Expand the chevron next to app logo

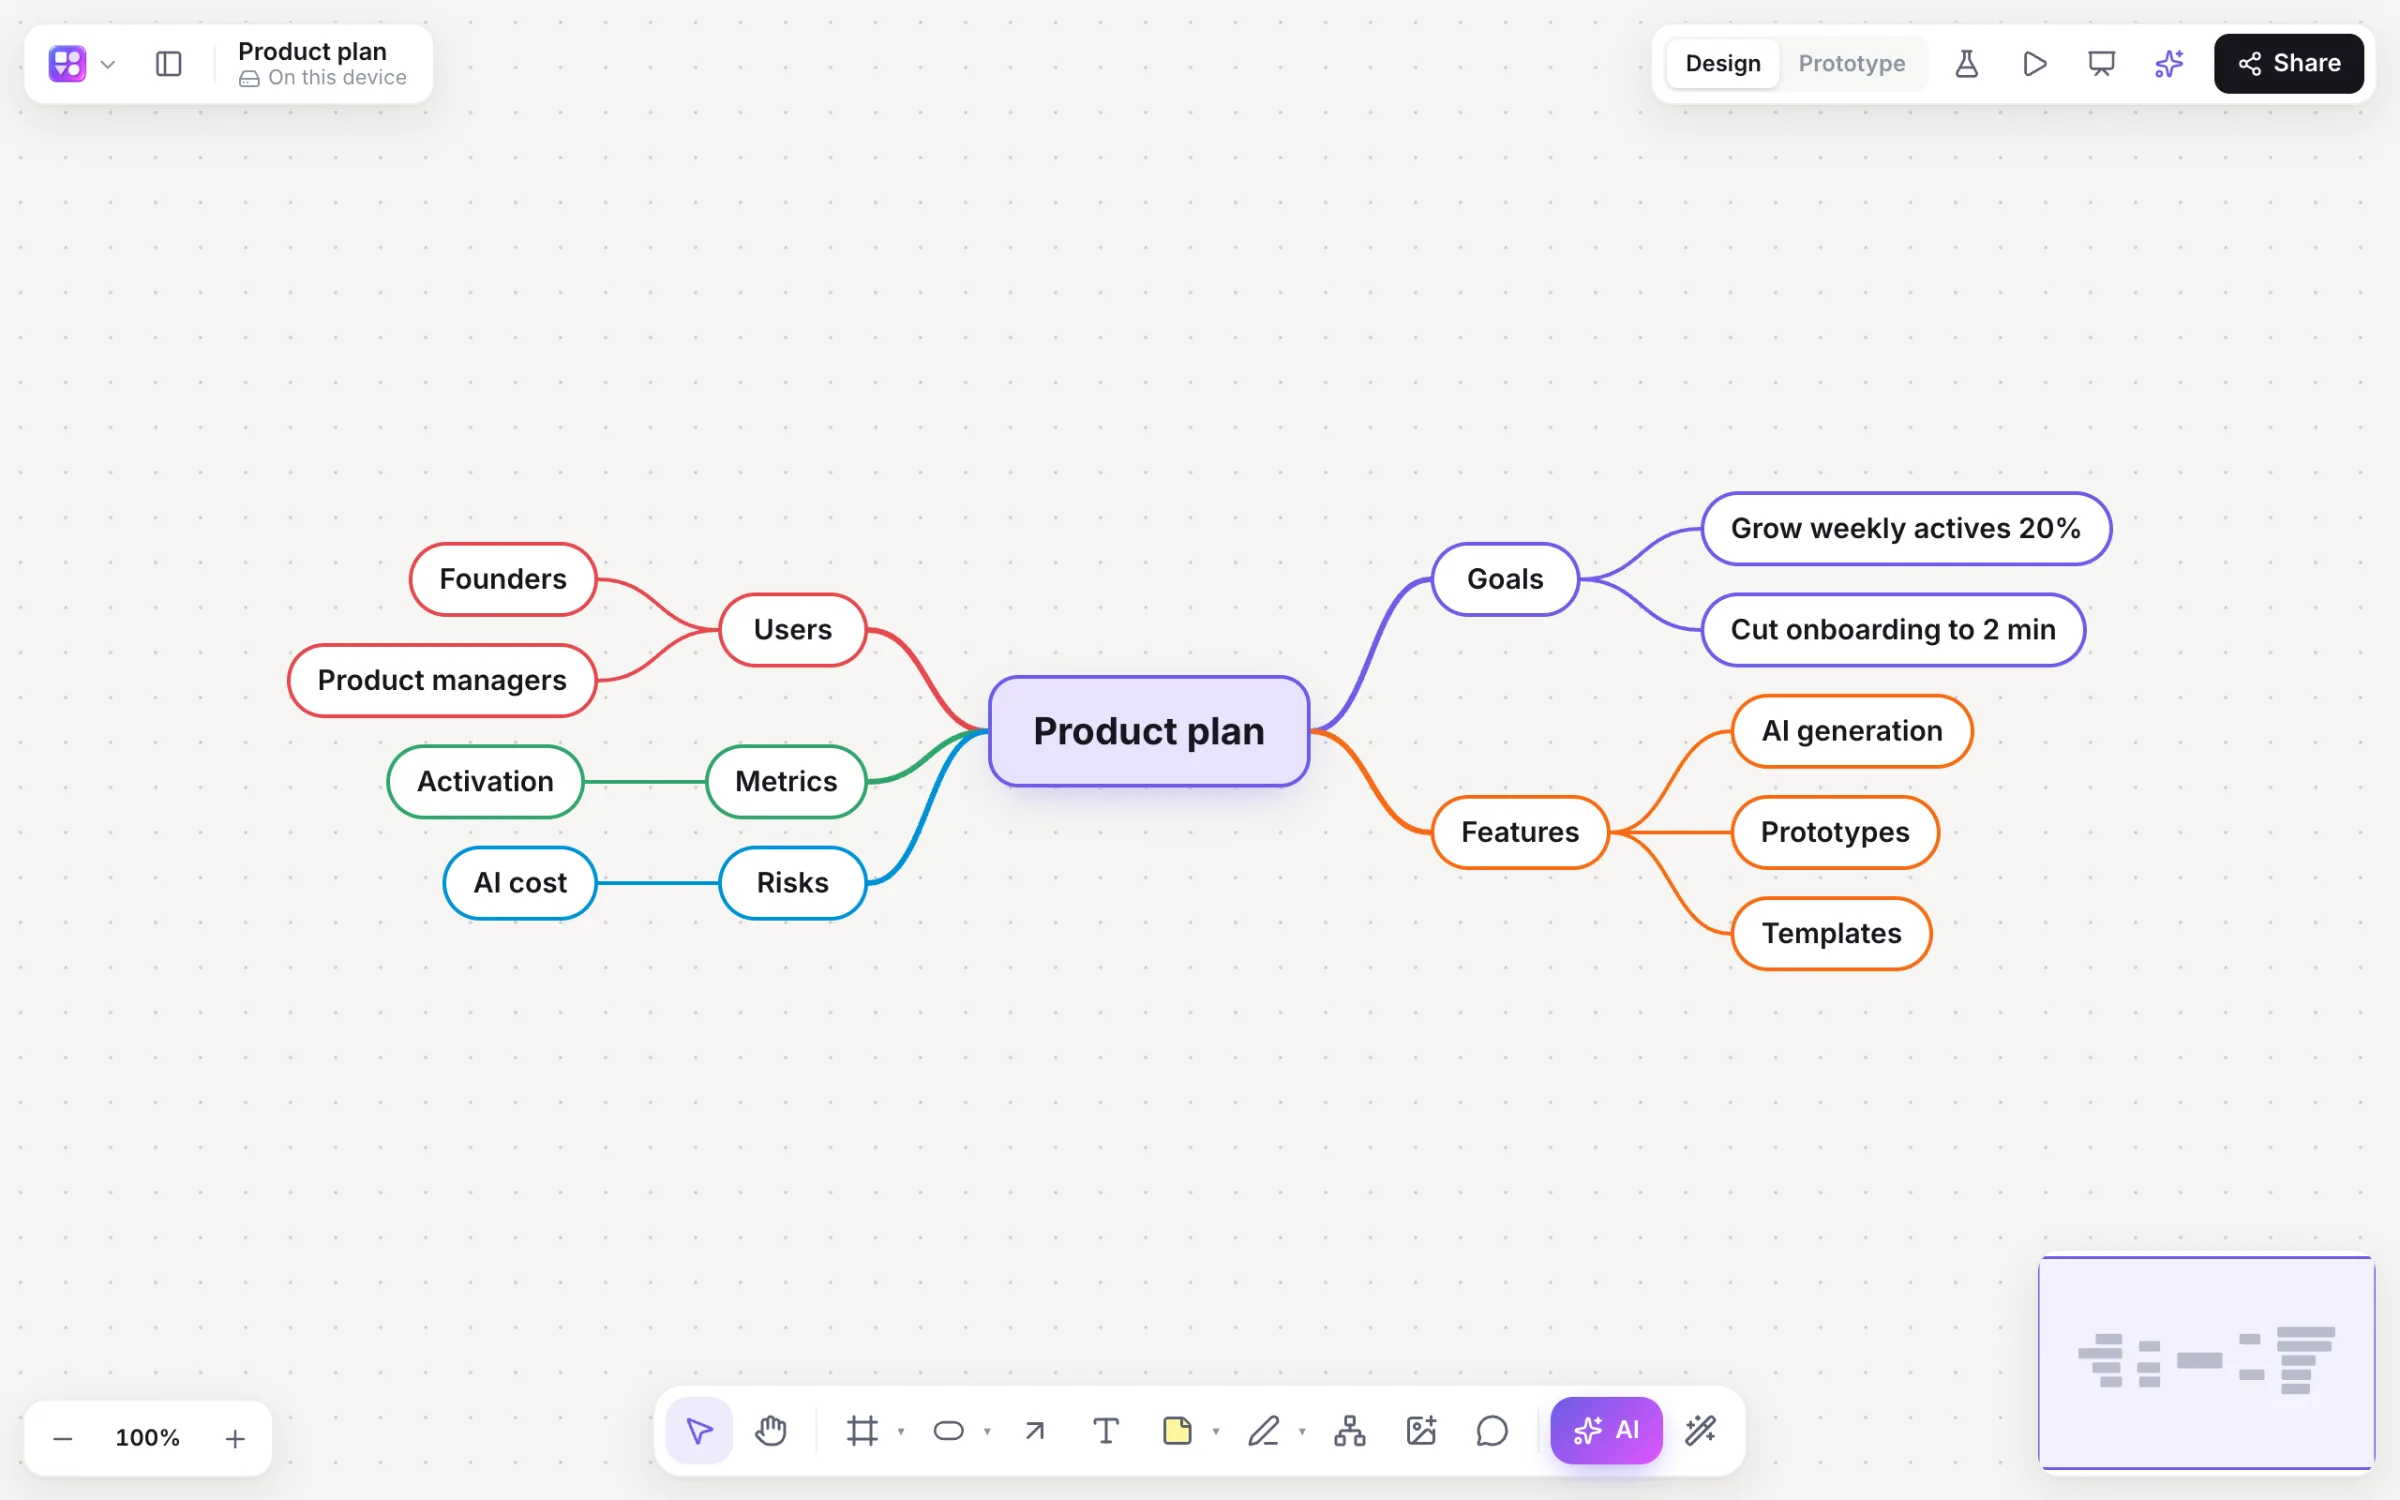[108, 65]
